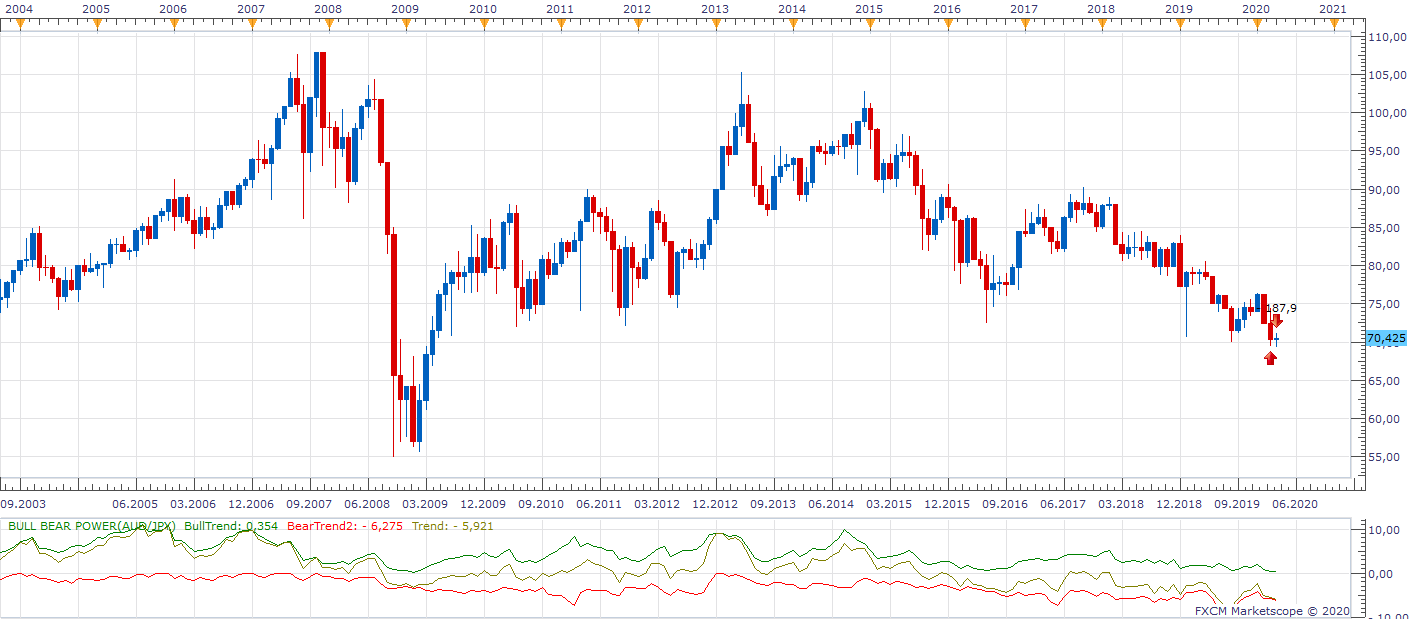Click the 12.2009 date axis label
The height and width of the screenshot is (619, 1423).
point(483,505)
